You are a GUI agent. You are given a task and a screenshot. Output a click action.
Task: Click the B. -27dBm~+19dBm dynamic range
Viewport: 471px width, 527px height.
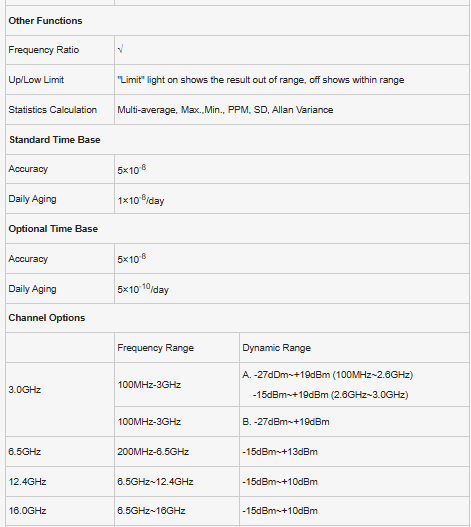(286, 421)
